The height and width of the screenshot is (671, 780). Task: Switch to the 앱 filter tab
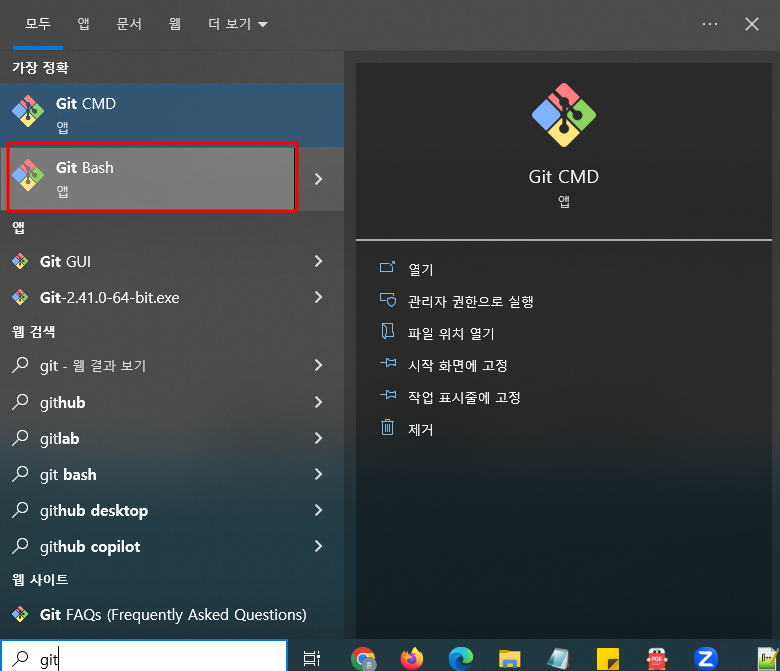pyautogui.click(x=83, y=24)
